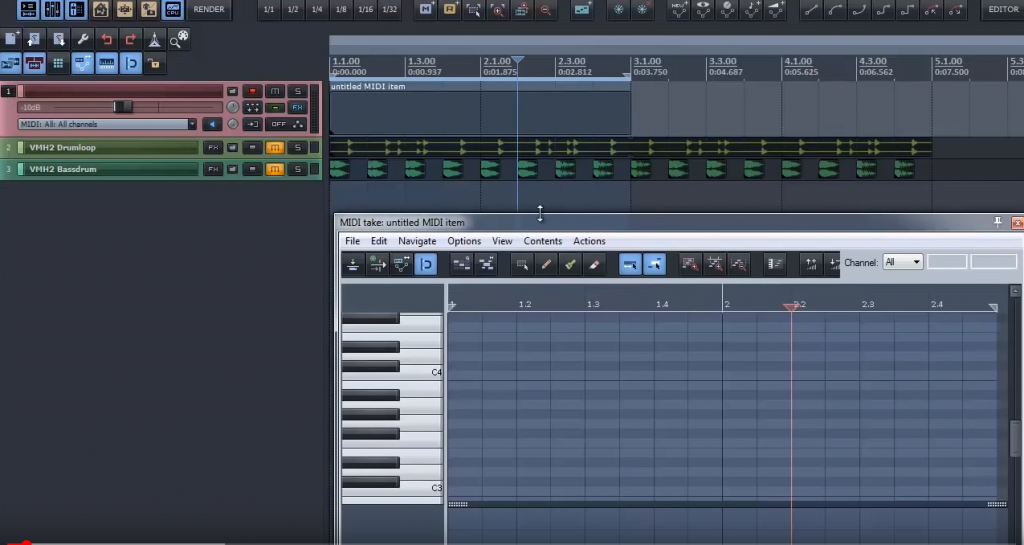This screenshot has width=1024, height=545.
Task: Click the zoom-to-selection icon in MIDI editor
Action: [689, 264]
